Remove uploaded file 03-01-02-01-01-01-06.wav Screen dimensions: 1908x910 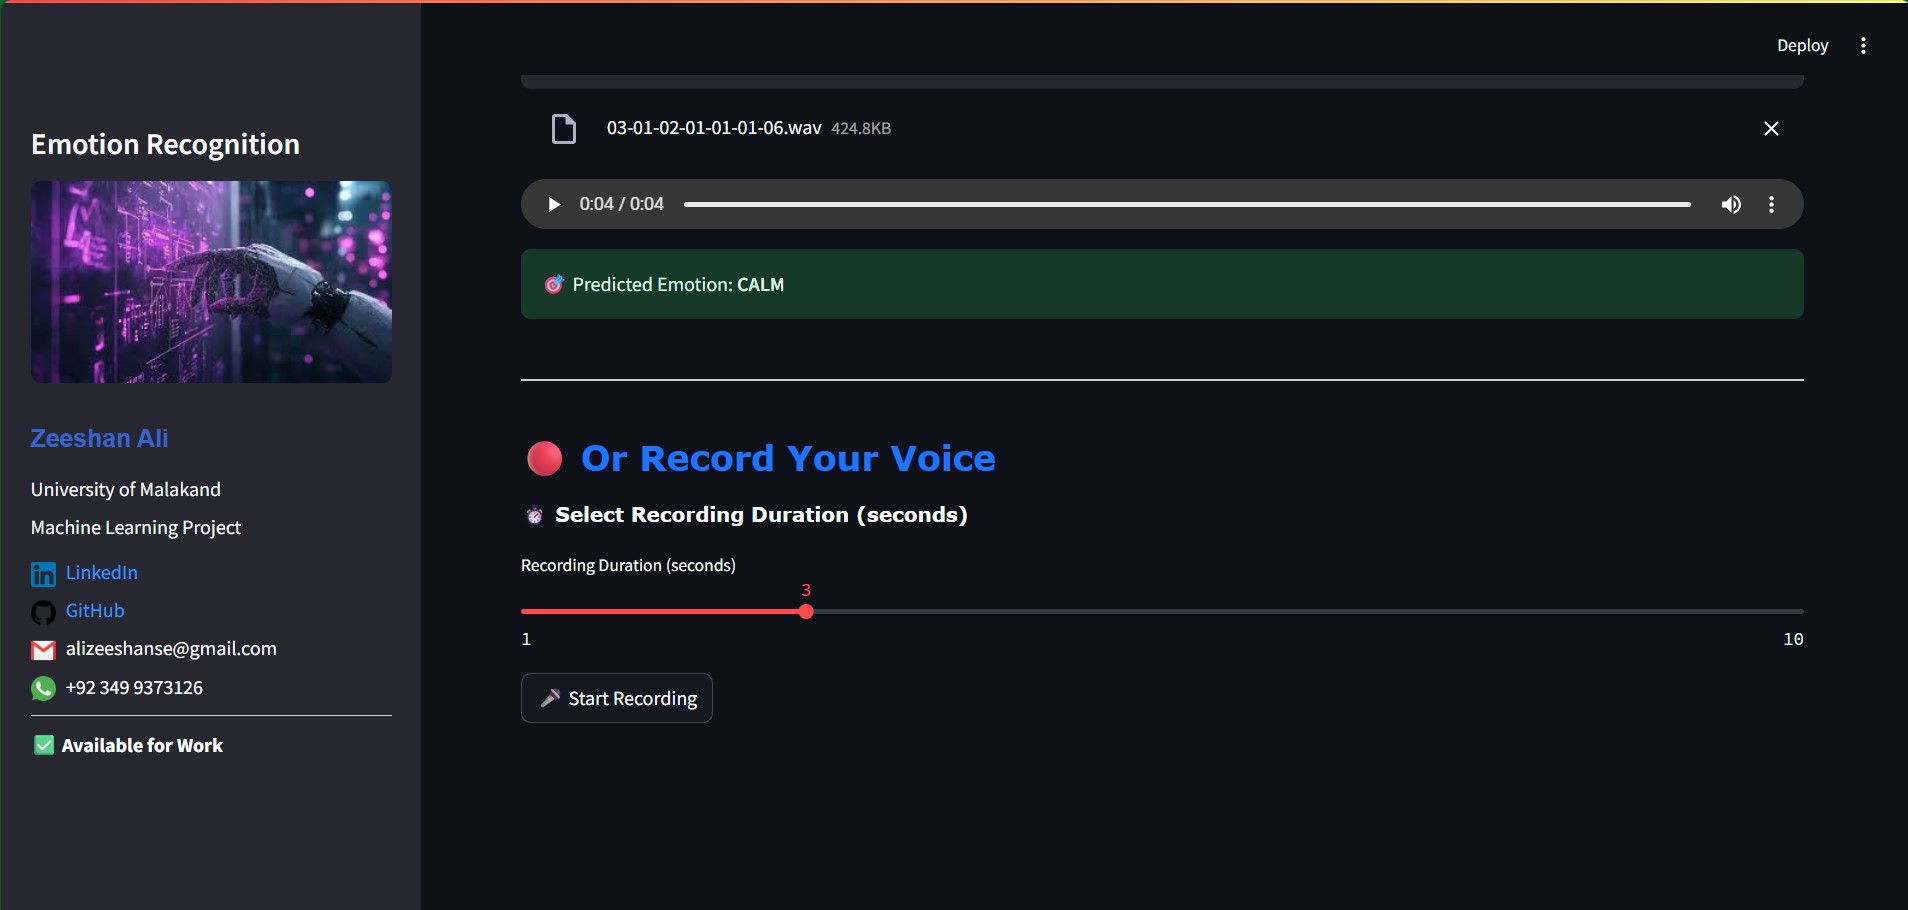[1771, 128]
